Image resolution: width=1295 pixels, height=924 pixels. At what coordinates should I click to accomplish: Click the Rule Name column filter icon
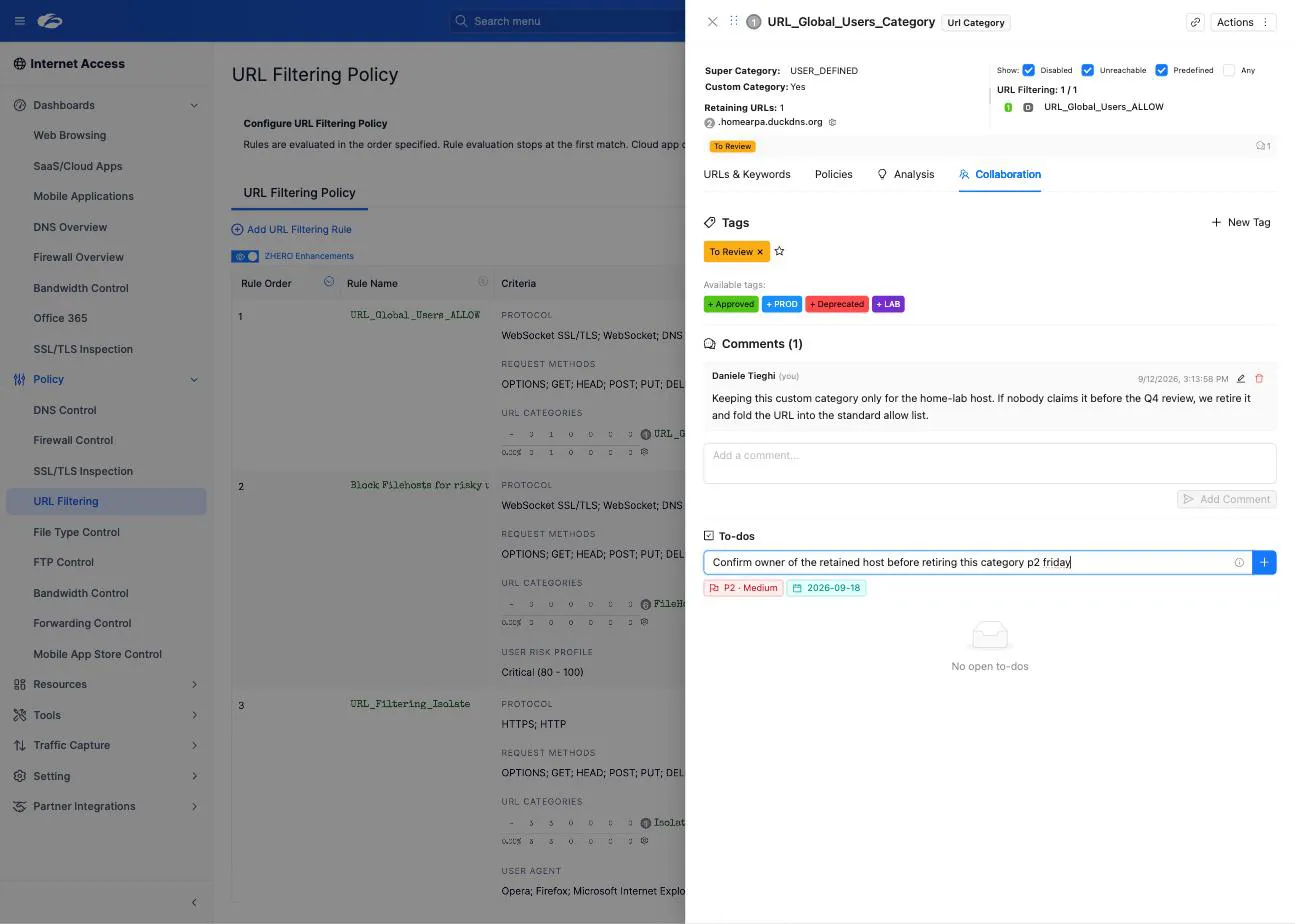[x=483, y=282]
